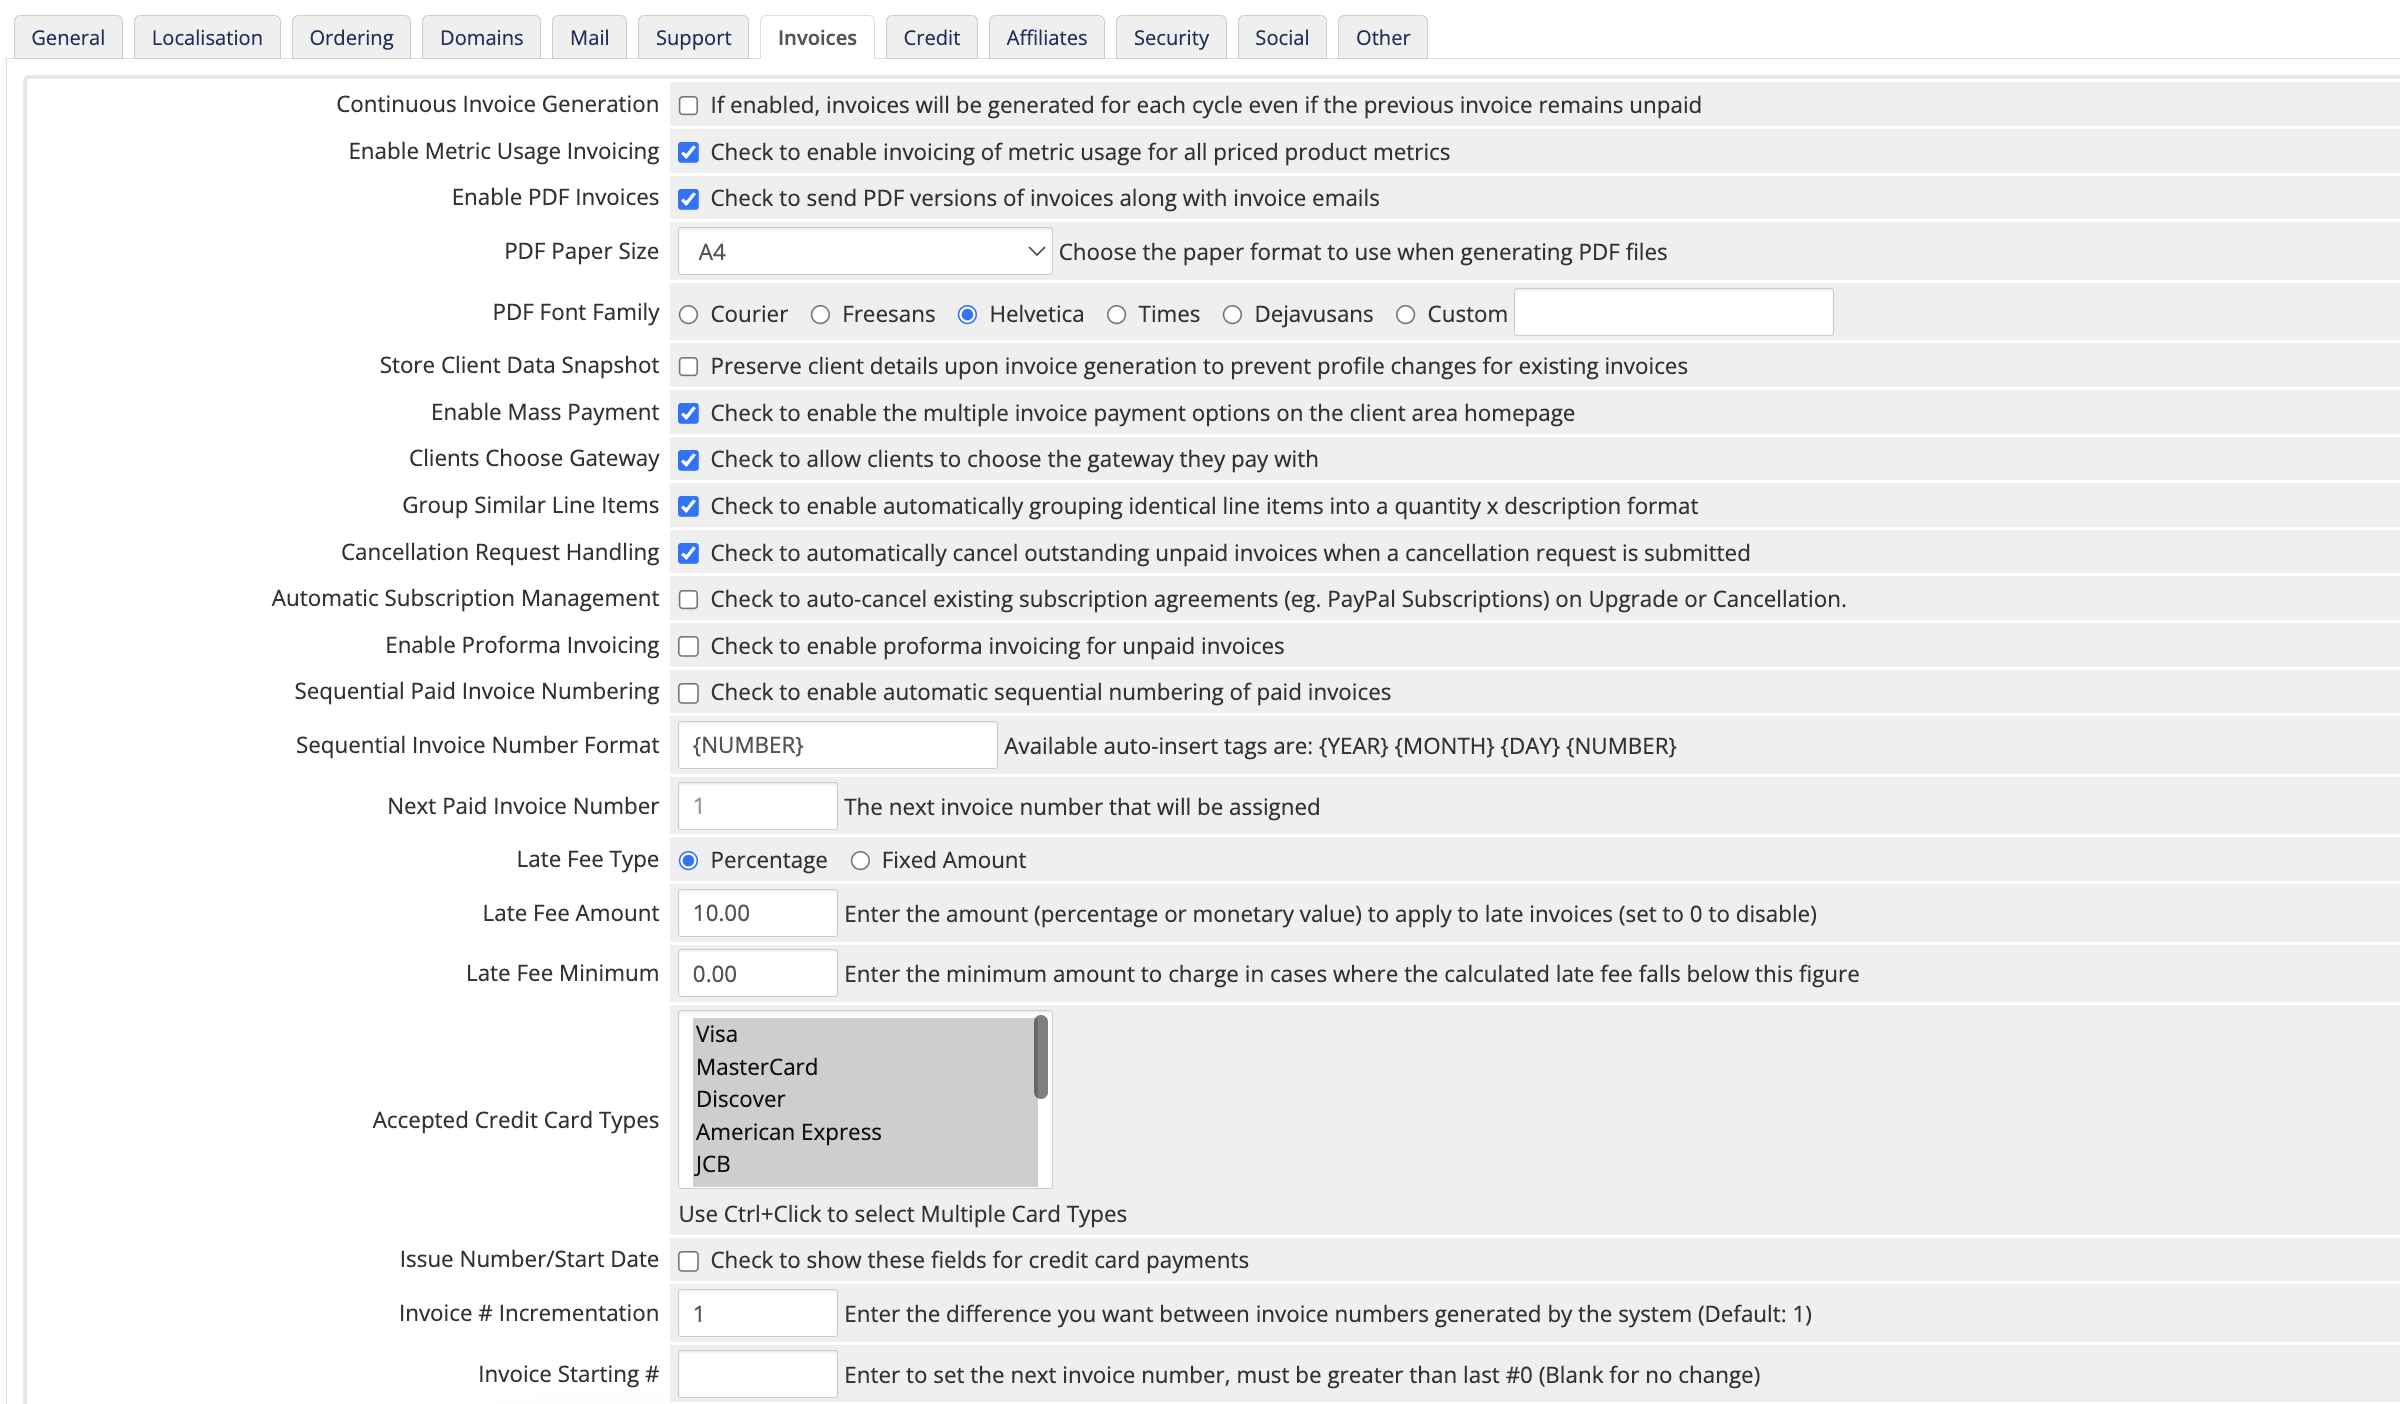Switch to the General tab
Viewport: 2400px width, 1404px height.
point(68,37)
